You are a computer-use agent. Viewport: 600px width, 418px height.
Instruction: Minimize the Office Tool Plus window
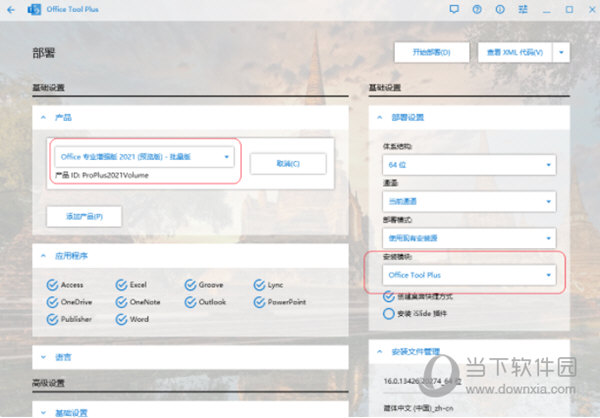point(546,10)
